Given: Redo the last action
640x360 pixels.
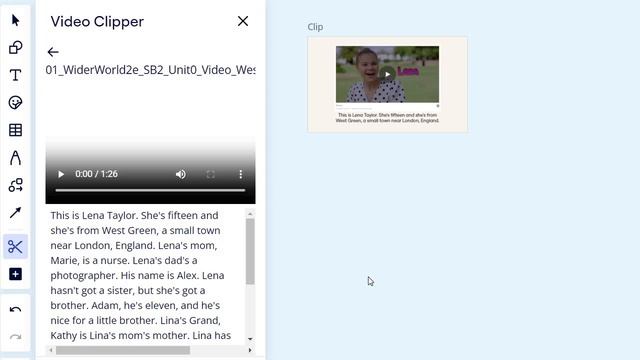Looking at the screenshot, I should pyautogui.click(x=16, y=337).
